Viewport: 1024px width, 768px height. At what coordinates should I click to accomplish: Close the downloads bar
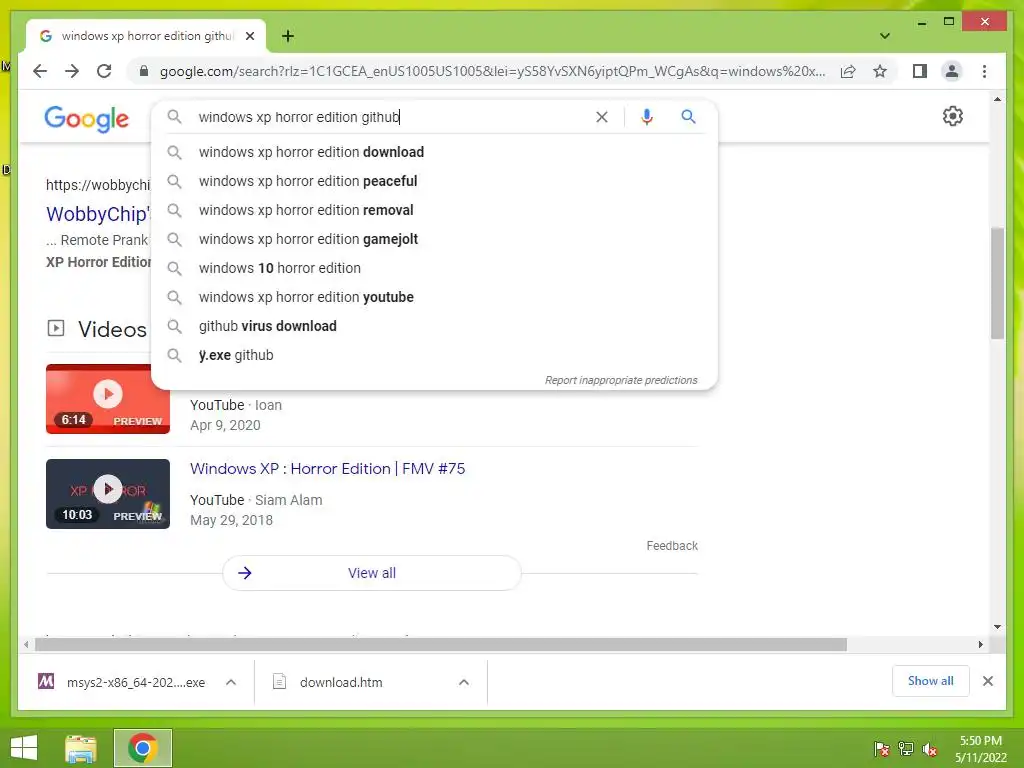[987, 681]
